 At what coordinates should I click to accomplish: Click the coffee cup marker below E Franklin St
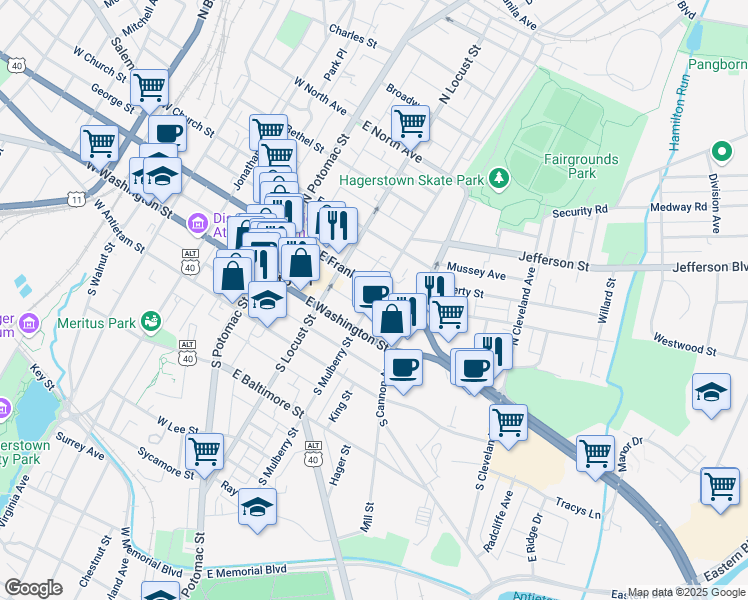point(374,292)
